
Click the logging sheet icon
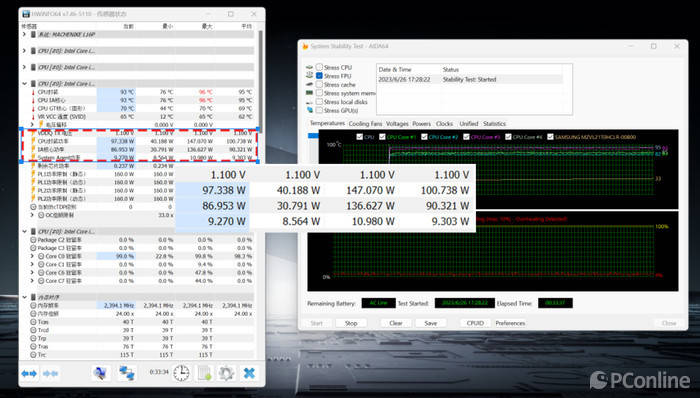[x=204, y=373]
